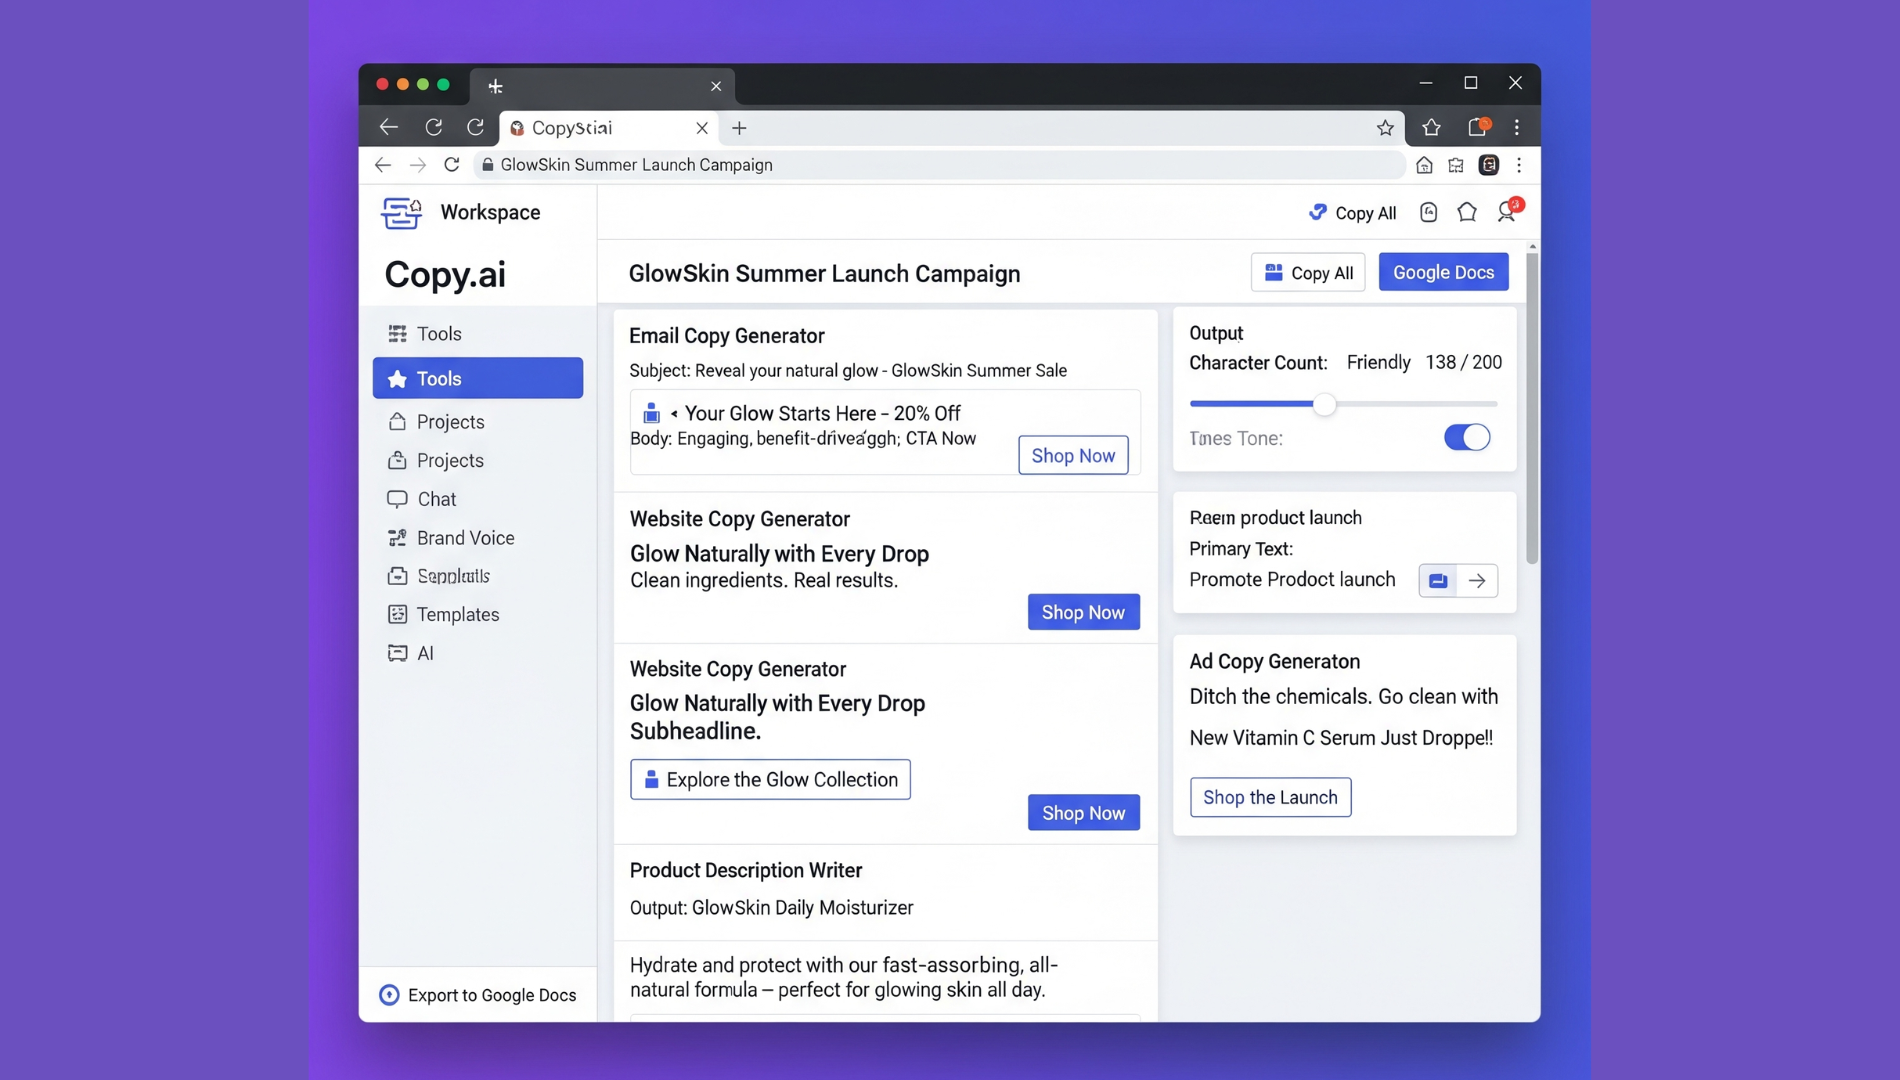The width and height of the screenshot is (1900, 1080).
Task: Click the Copy All button beside Google Docs
Action: 1308,273
